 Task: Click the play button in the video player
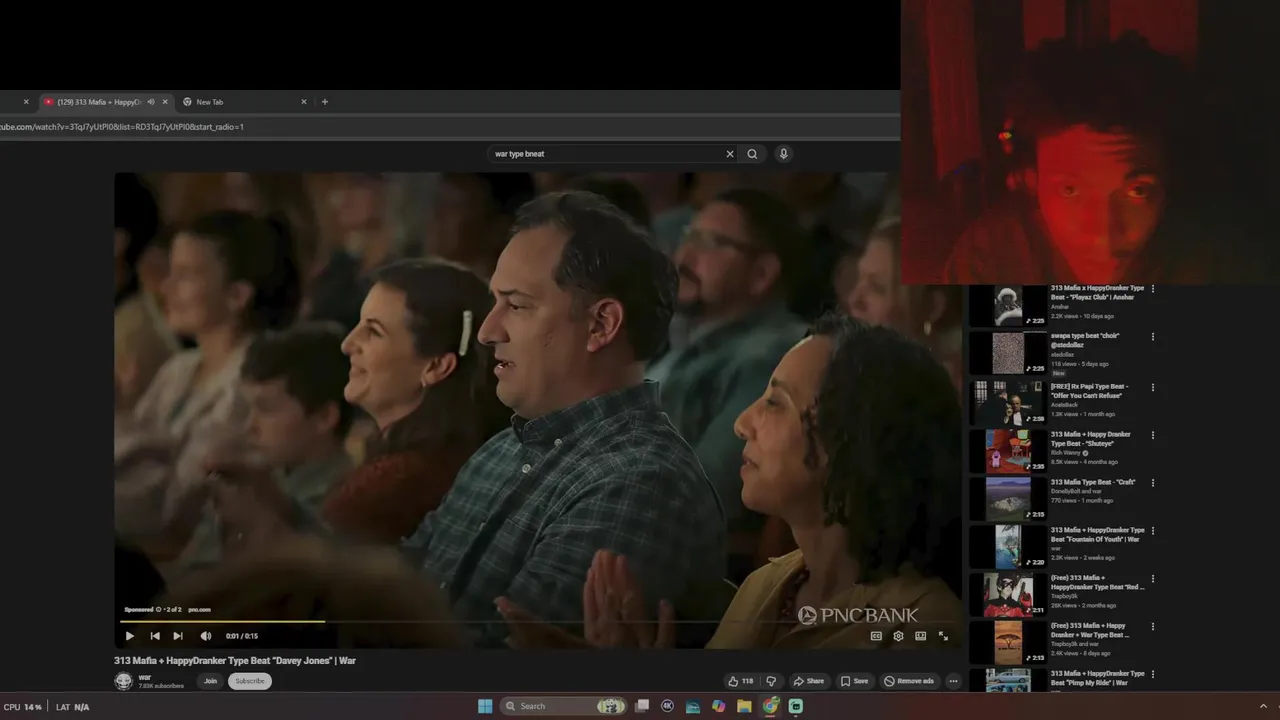point(129,636)
